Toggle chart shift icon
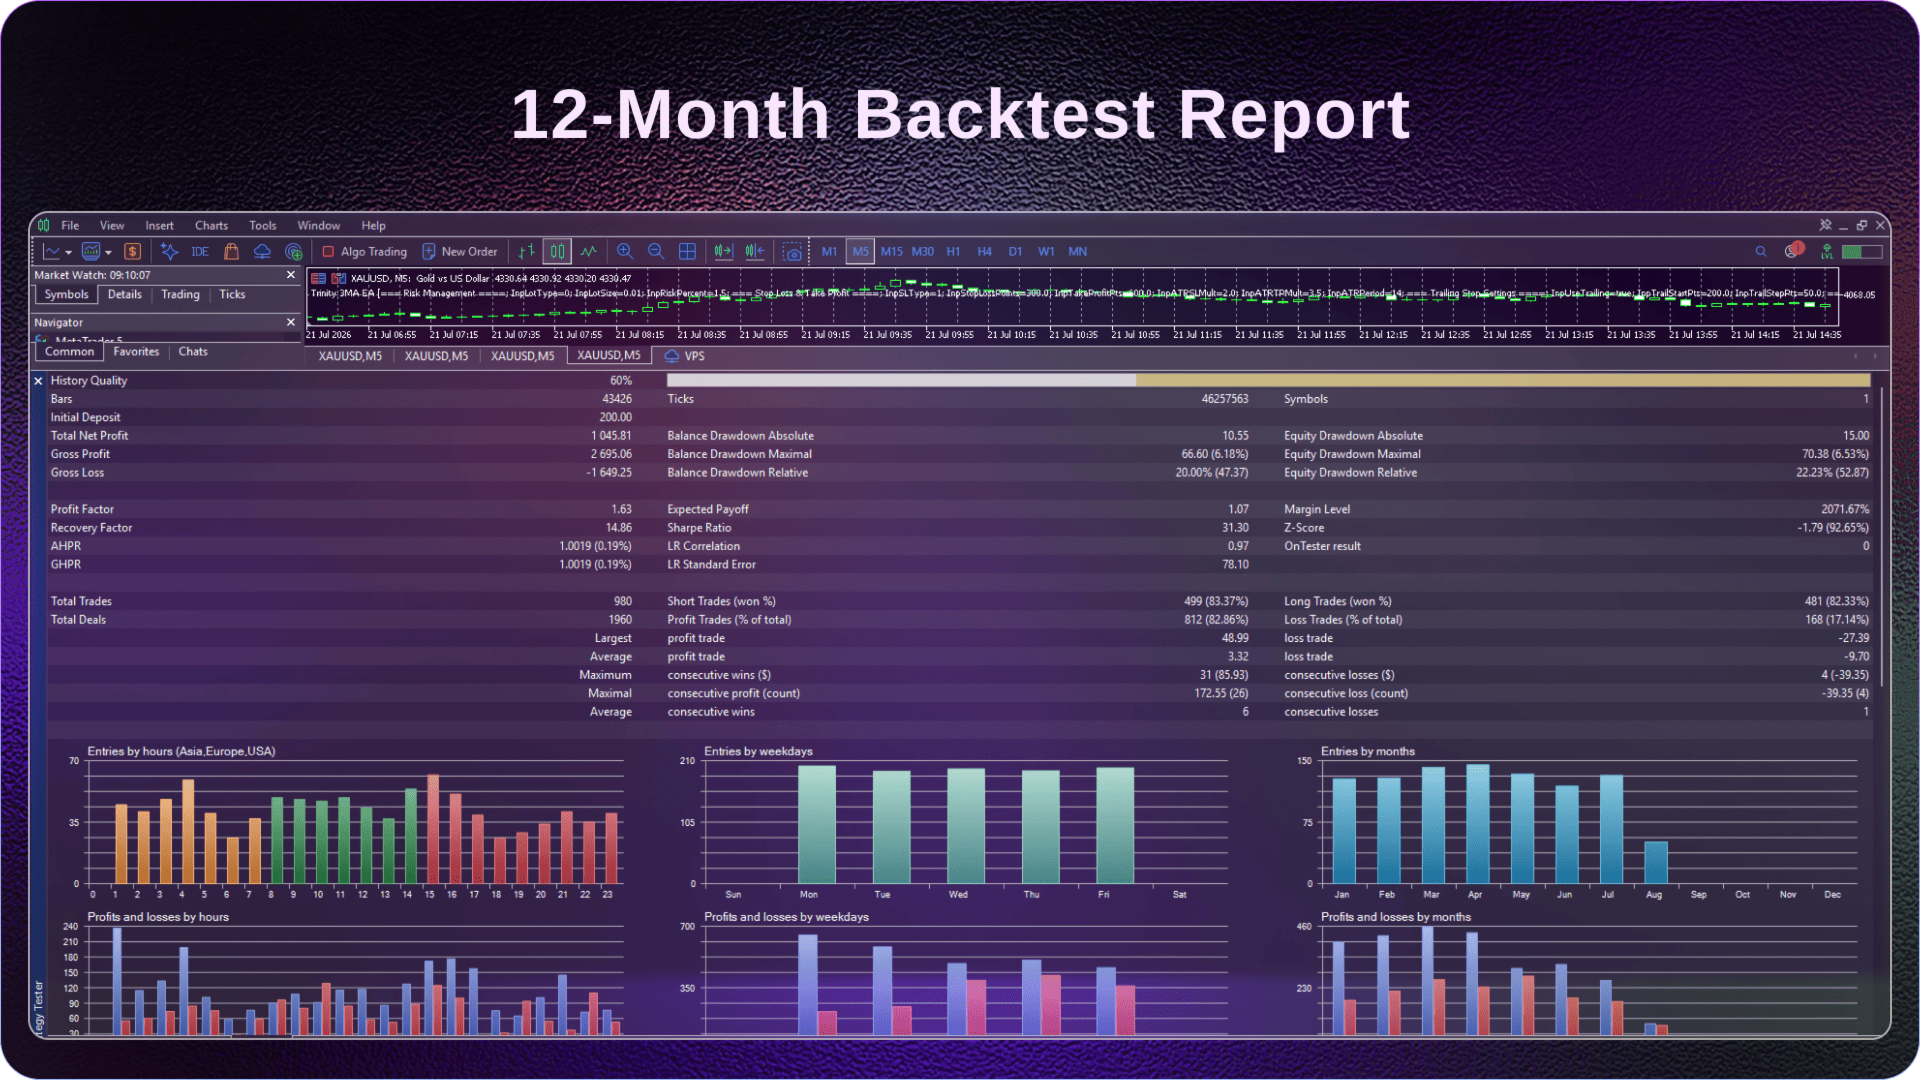This screenshot has height=1080, width=1920. pos(755,252)
